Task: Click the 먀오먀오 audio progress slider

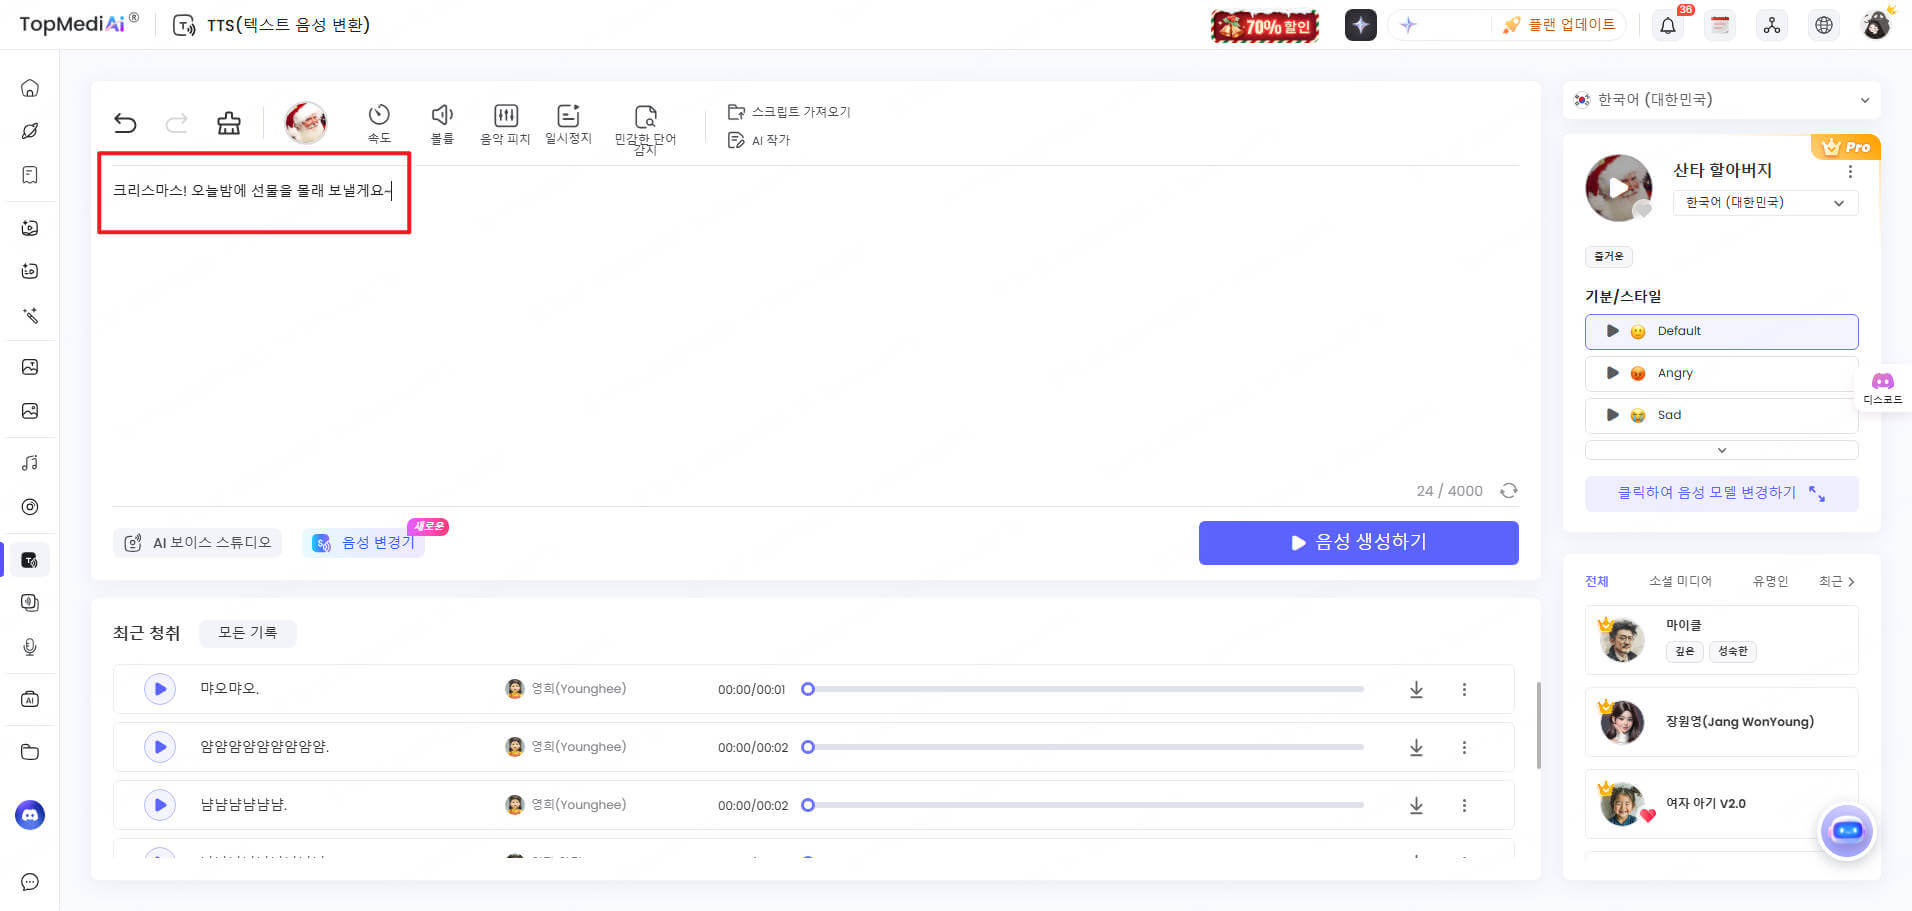Action: click(1085, 689)
